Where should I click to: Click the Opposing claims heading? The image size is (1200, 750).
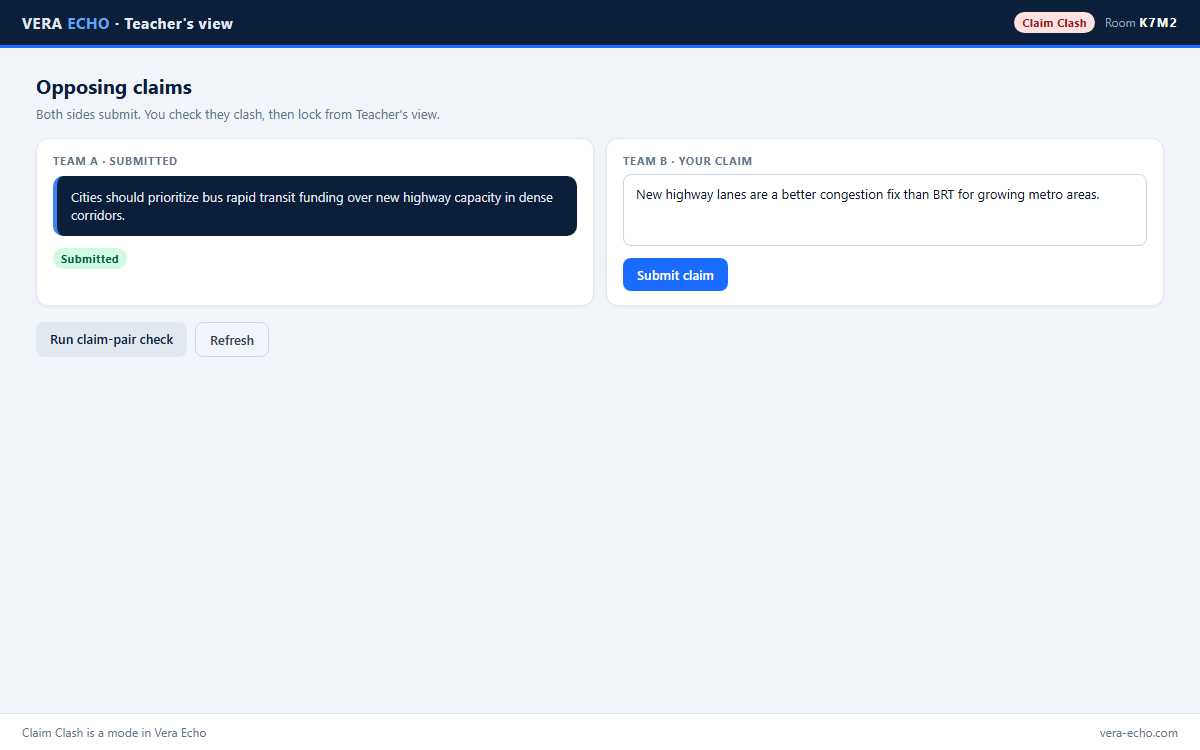click(x=114, y=88)
